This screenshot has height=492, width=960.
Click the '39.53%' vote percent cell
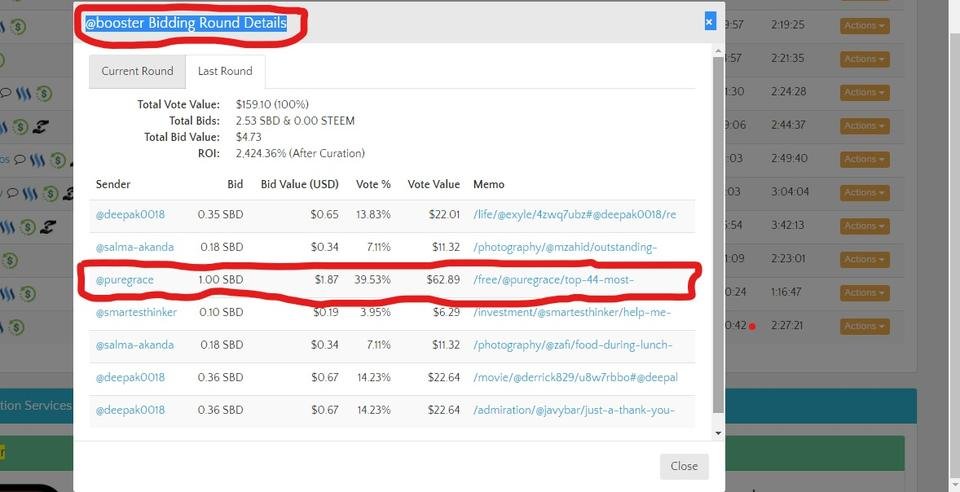[x=372, y=280]
